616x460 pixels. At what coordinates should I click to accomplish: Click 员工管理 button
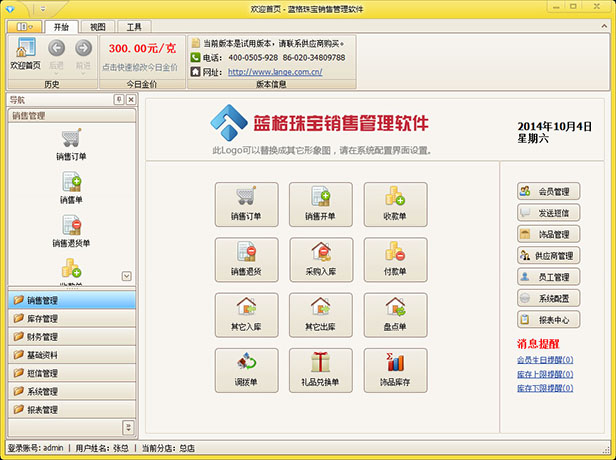[x=548, y=277]
